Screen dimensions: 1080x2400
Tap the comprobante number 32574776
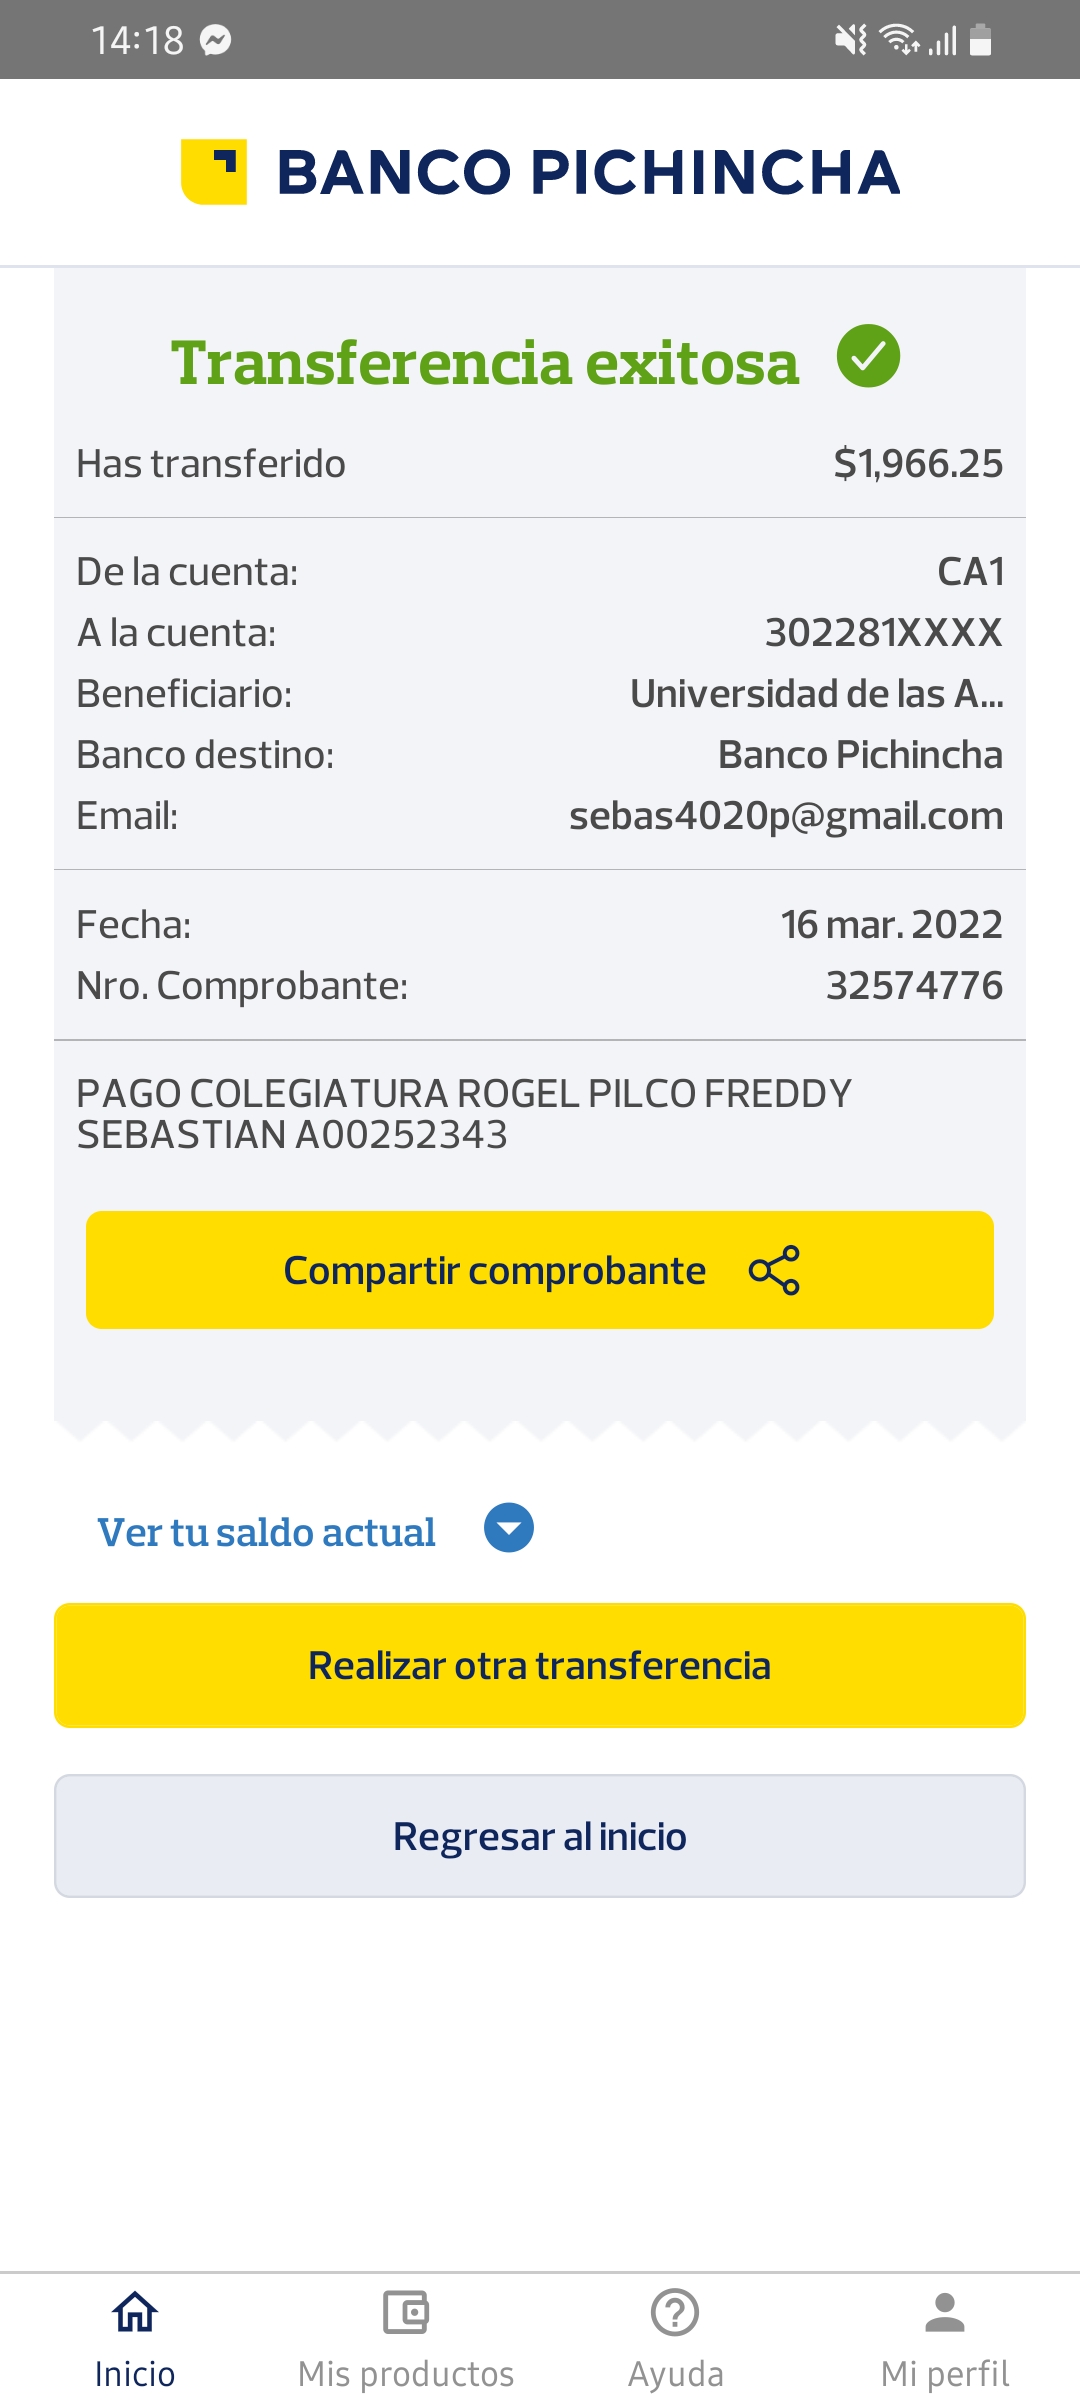(914, 986)
